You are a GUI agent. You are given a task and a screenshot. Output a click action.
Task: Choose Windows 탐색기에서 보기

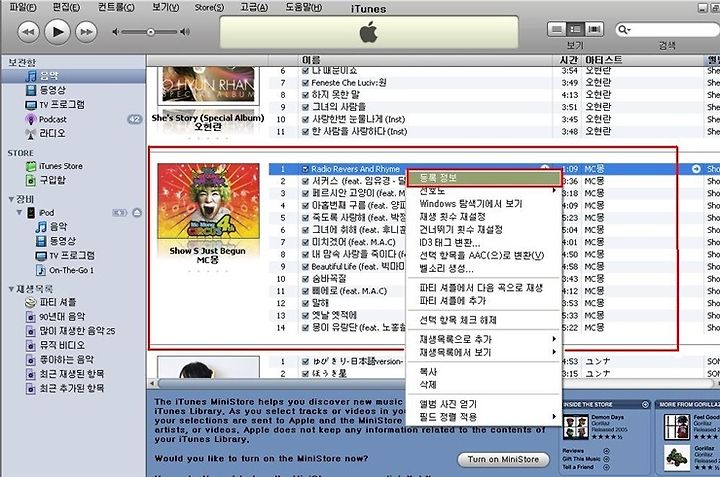coord(484,204)
